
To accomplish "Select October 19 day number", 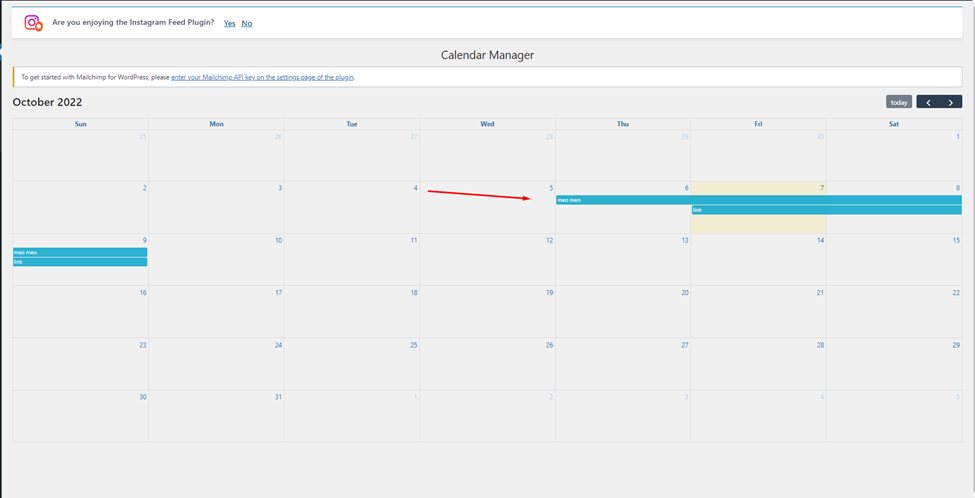I will 550,292.
